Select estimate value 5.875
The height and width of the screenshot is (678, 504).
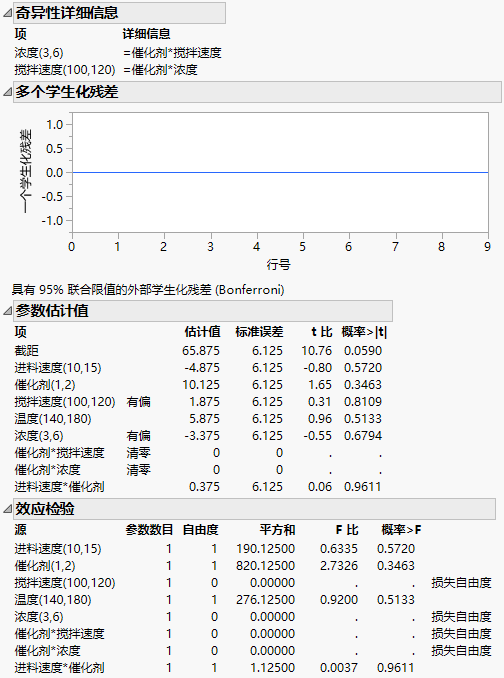[x=204, y=419]
